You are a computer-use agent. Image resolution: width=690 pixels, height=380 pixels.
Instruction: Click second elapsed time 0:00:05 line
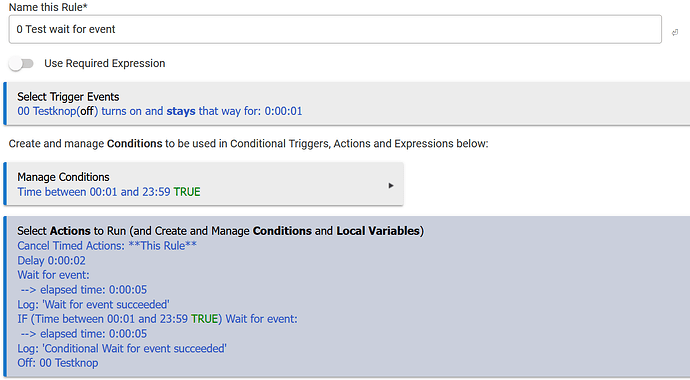point(84,334)
